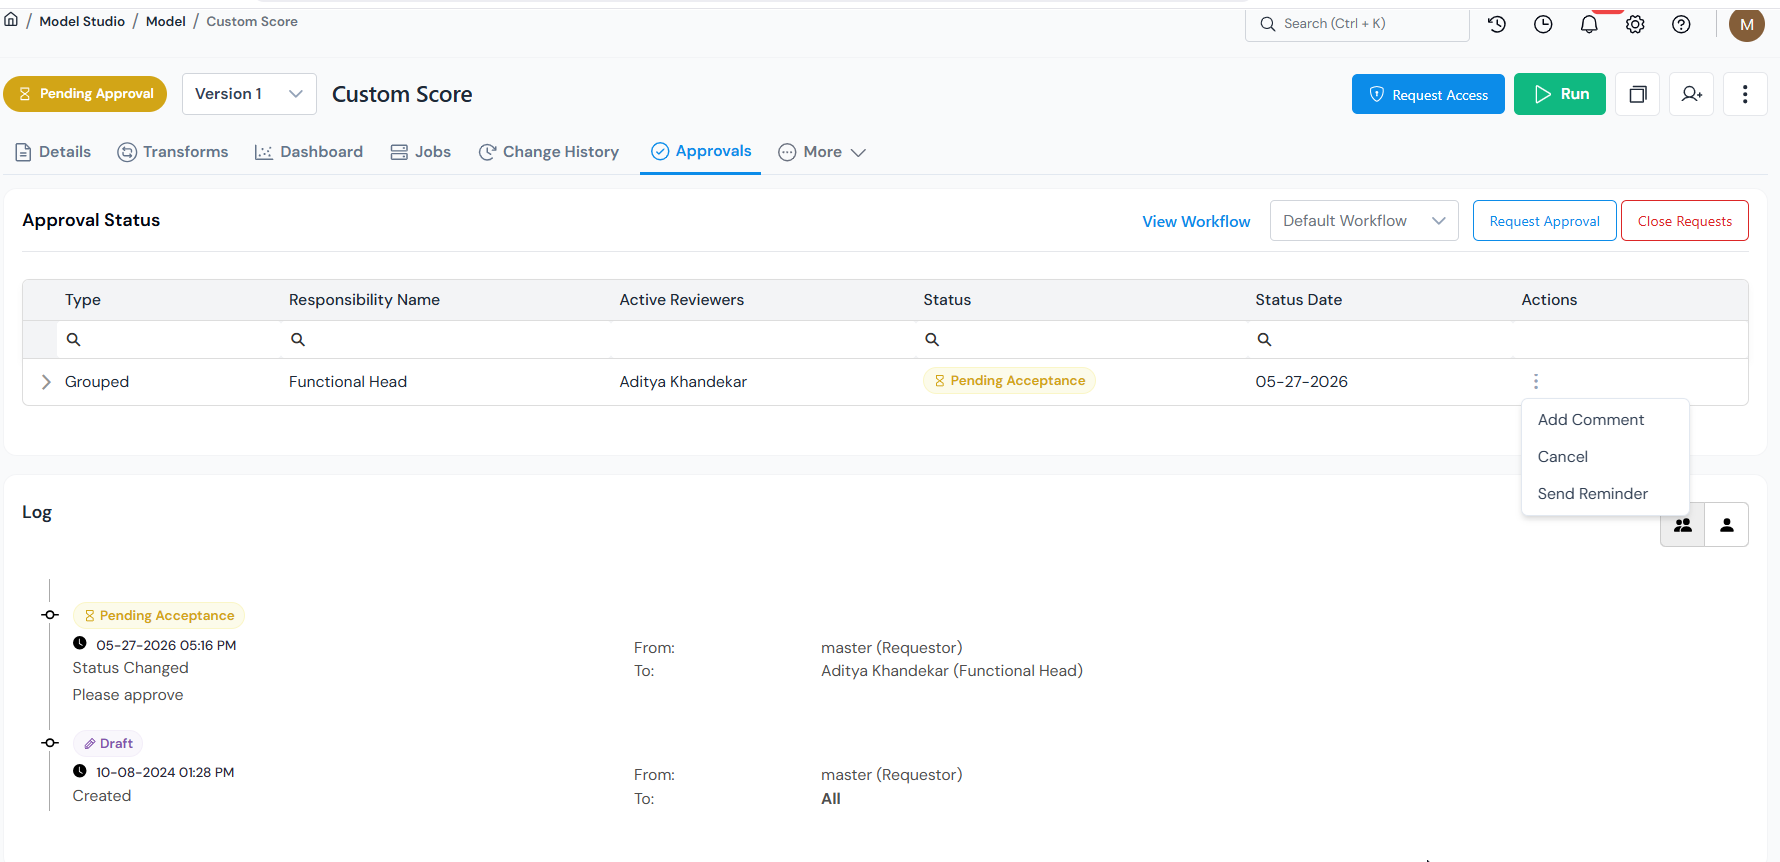Open the header three-dot options menu

tap(1745, 94)
